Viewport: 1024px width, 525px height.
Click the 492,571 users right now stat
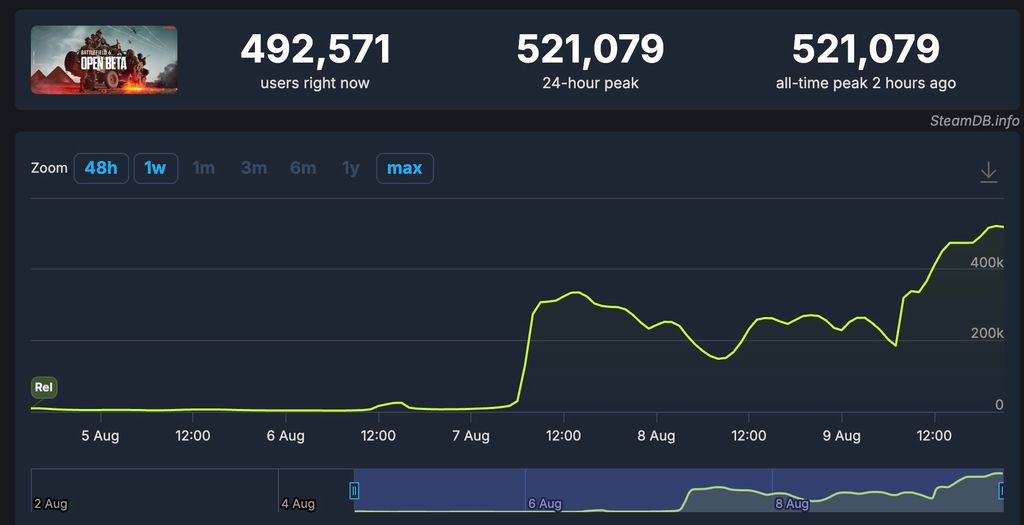pos(315,60)
